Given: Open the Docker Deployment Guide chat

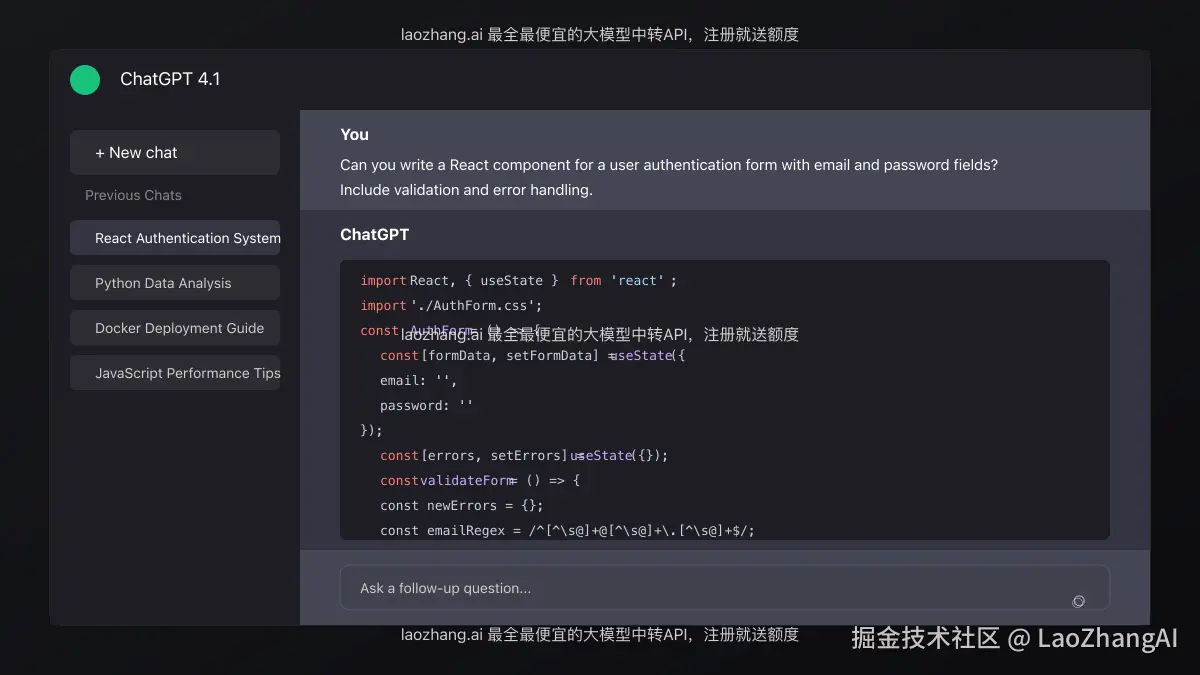Looking at the screenshot, I should coord(174,328).
